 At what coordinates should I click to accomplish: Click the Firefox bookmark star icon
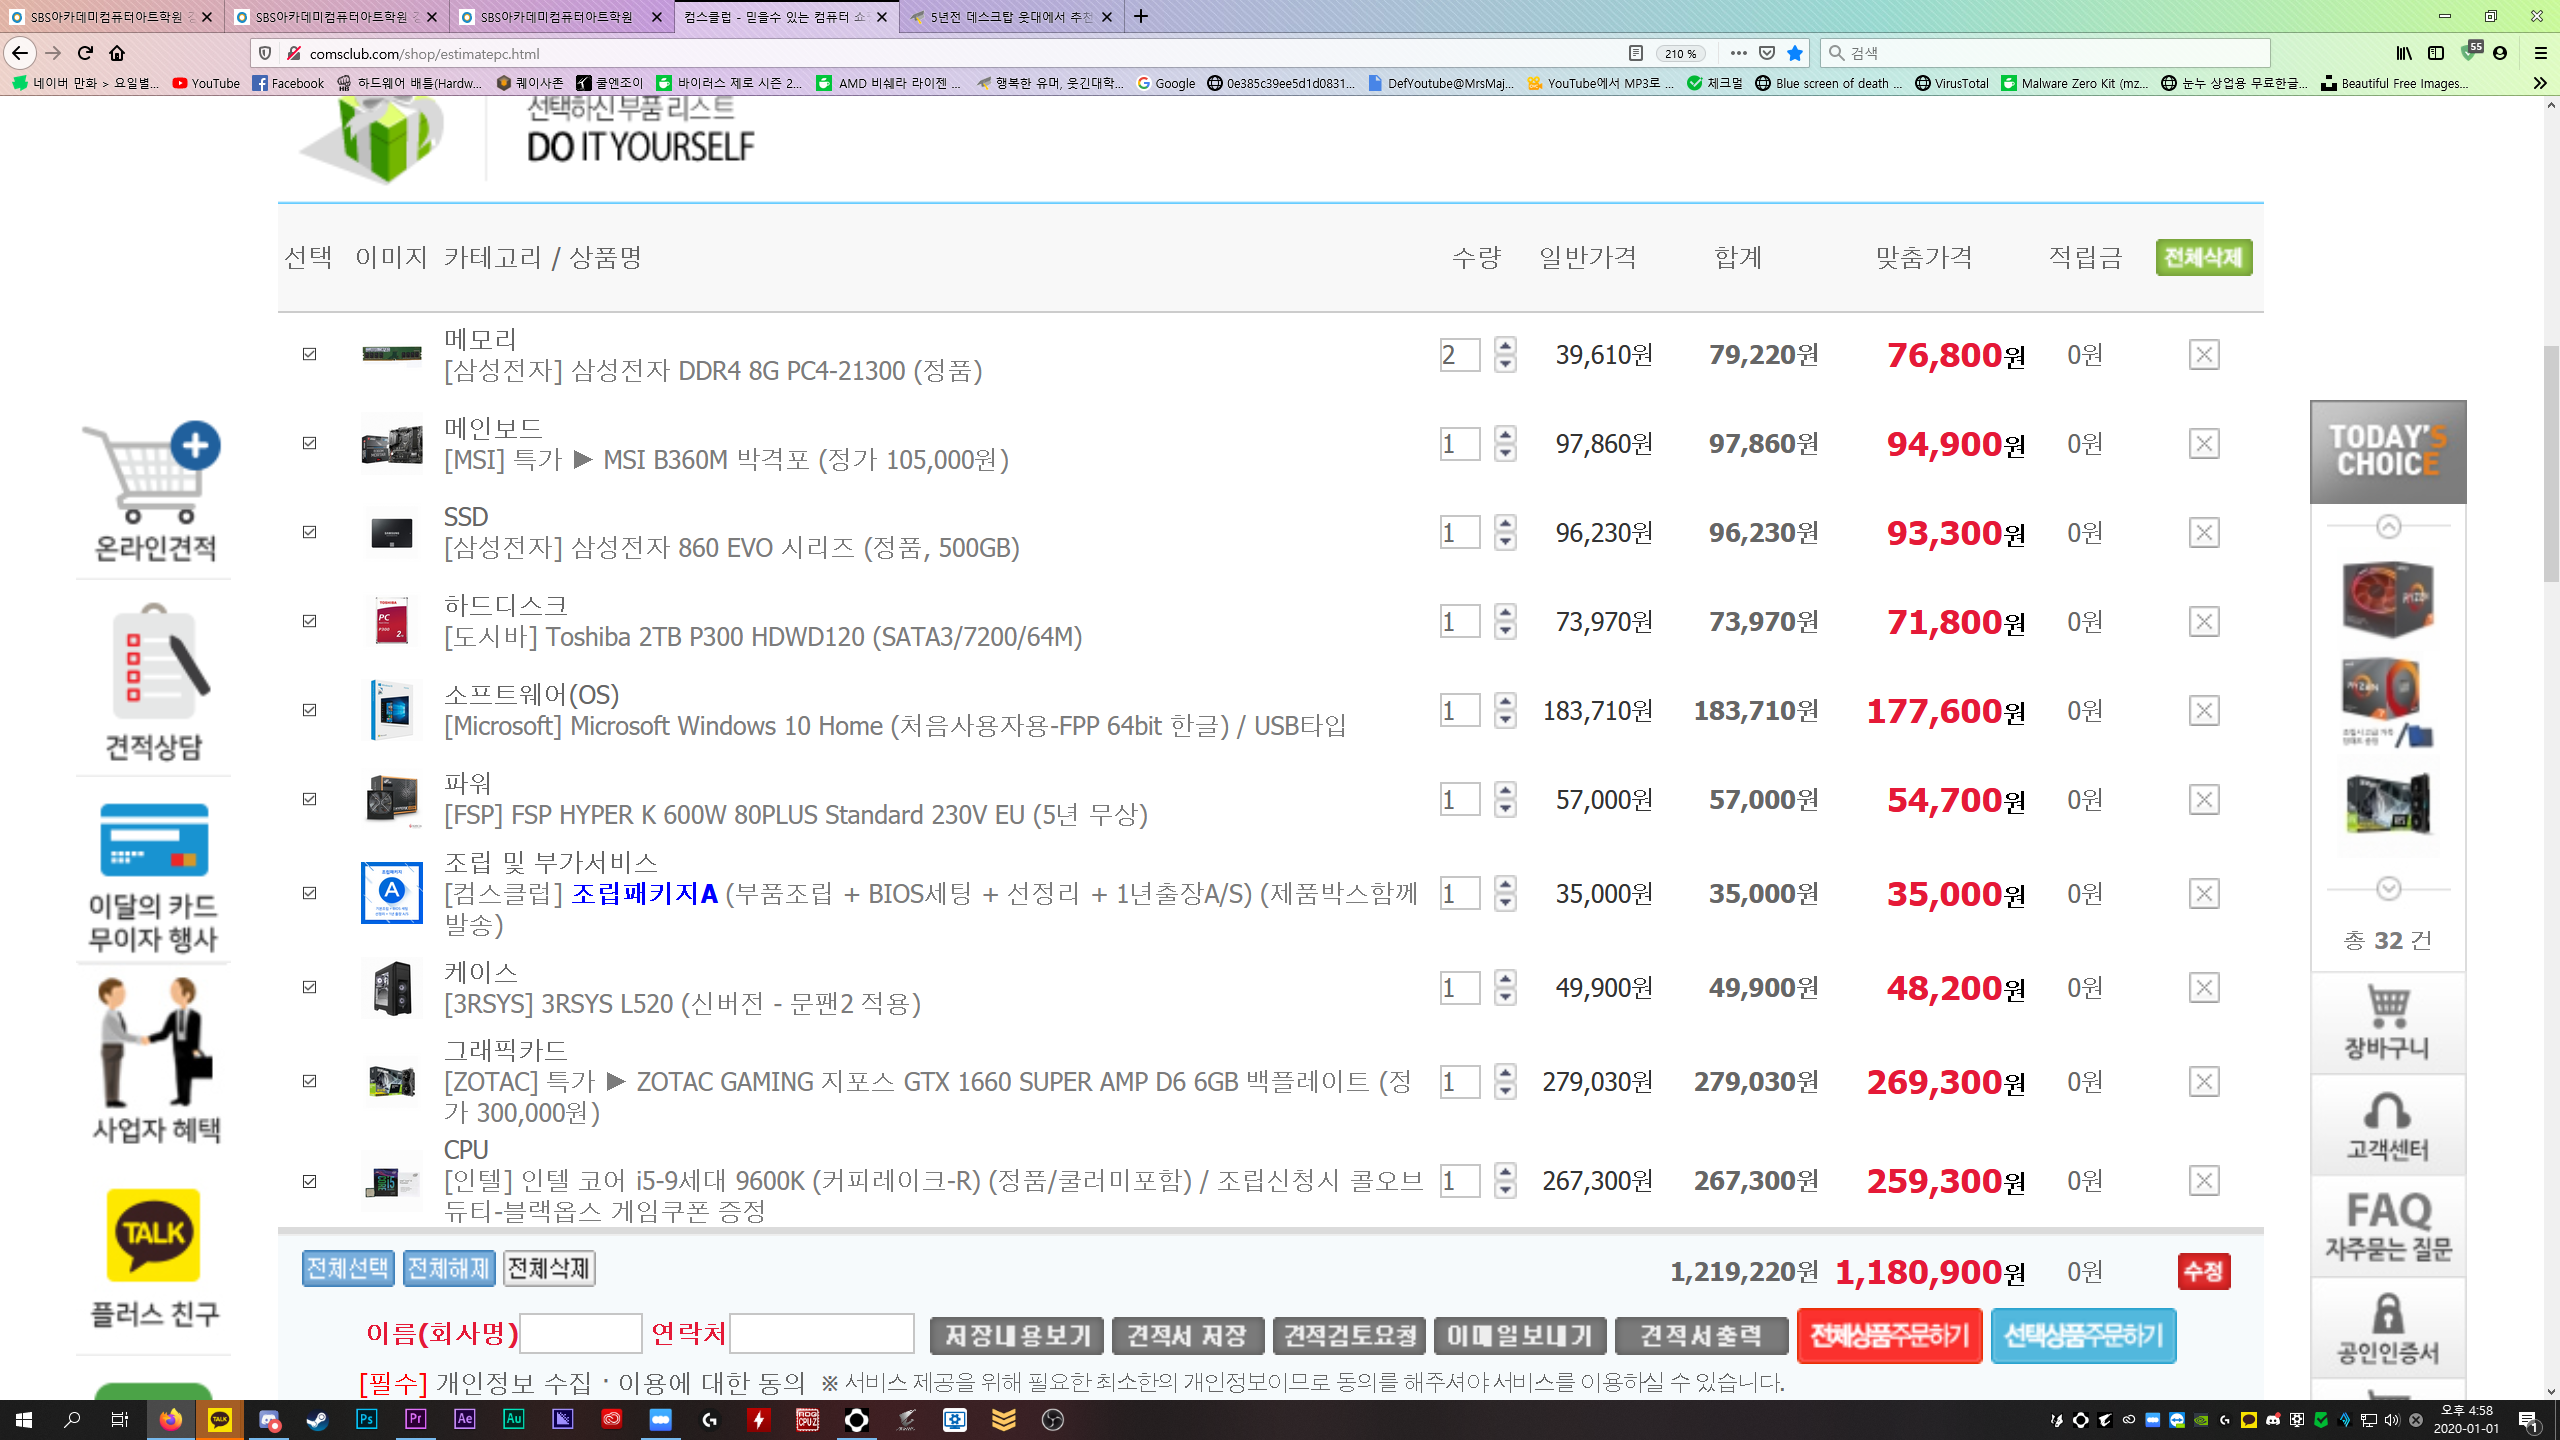click(1795, 53)
